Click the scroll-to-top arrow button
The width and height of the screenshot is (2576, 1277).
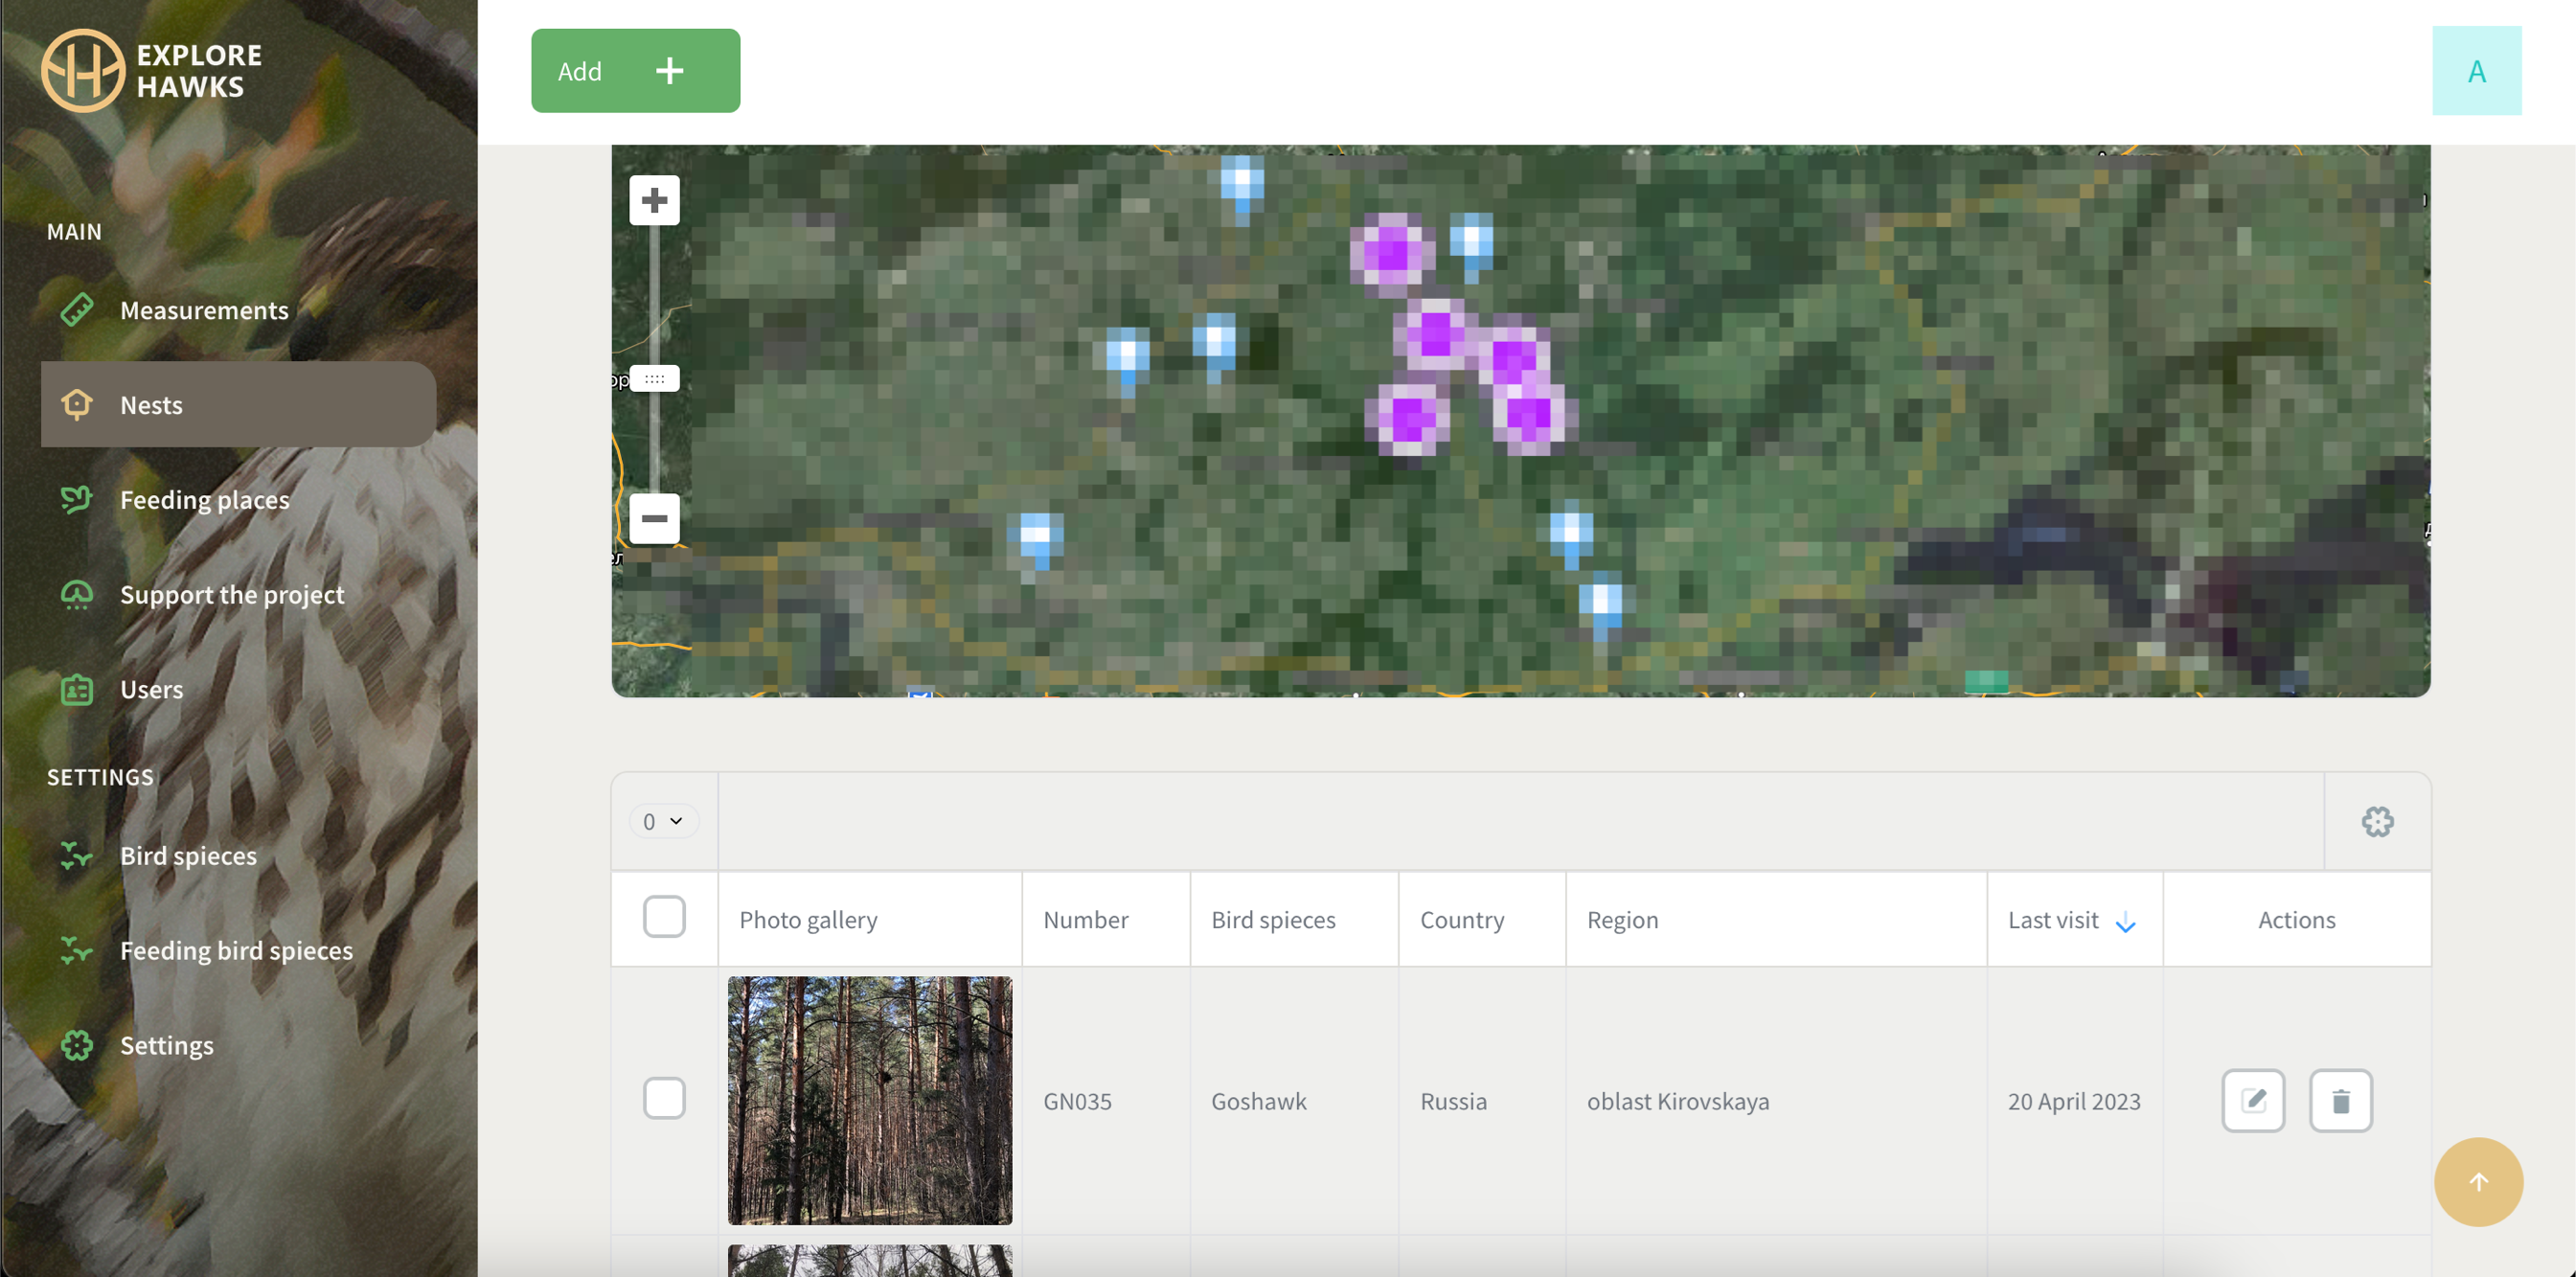(x=2477, y=1182)
